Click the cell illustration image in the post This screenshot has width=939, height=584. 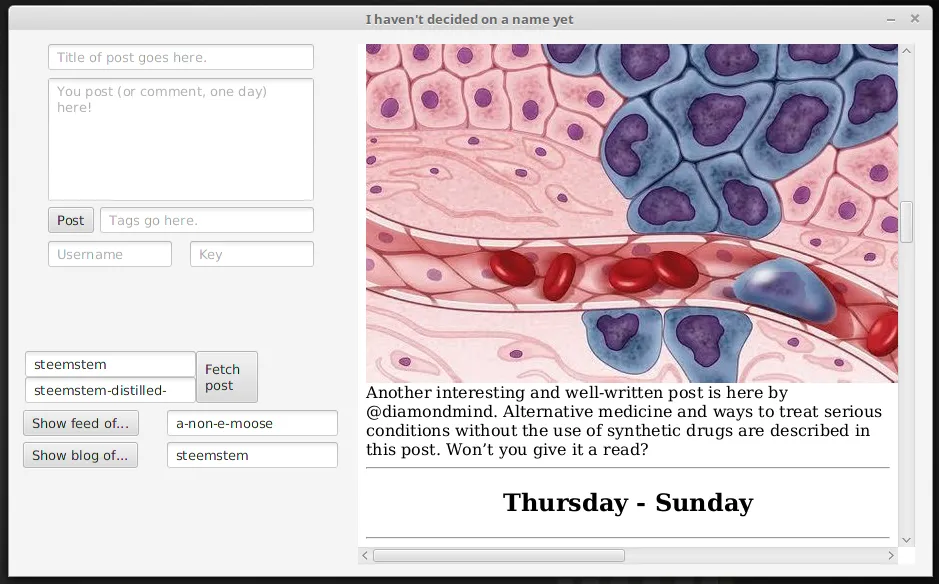pyautogui.click(x=632, y=213)
